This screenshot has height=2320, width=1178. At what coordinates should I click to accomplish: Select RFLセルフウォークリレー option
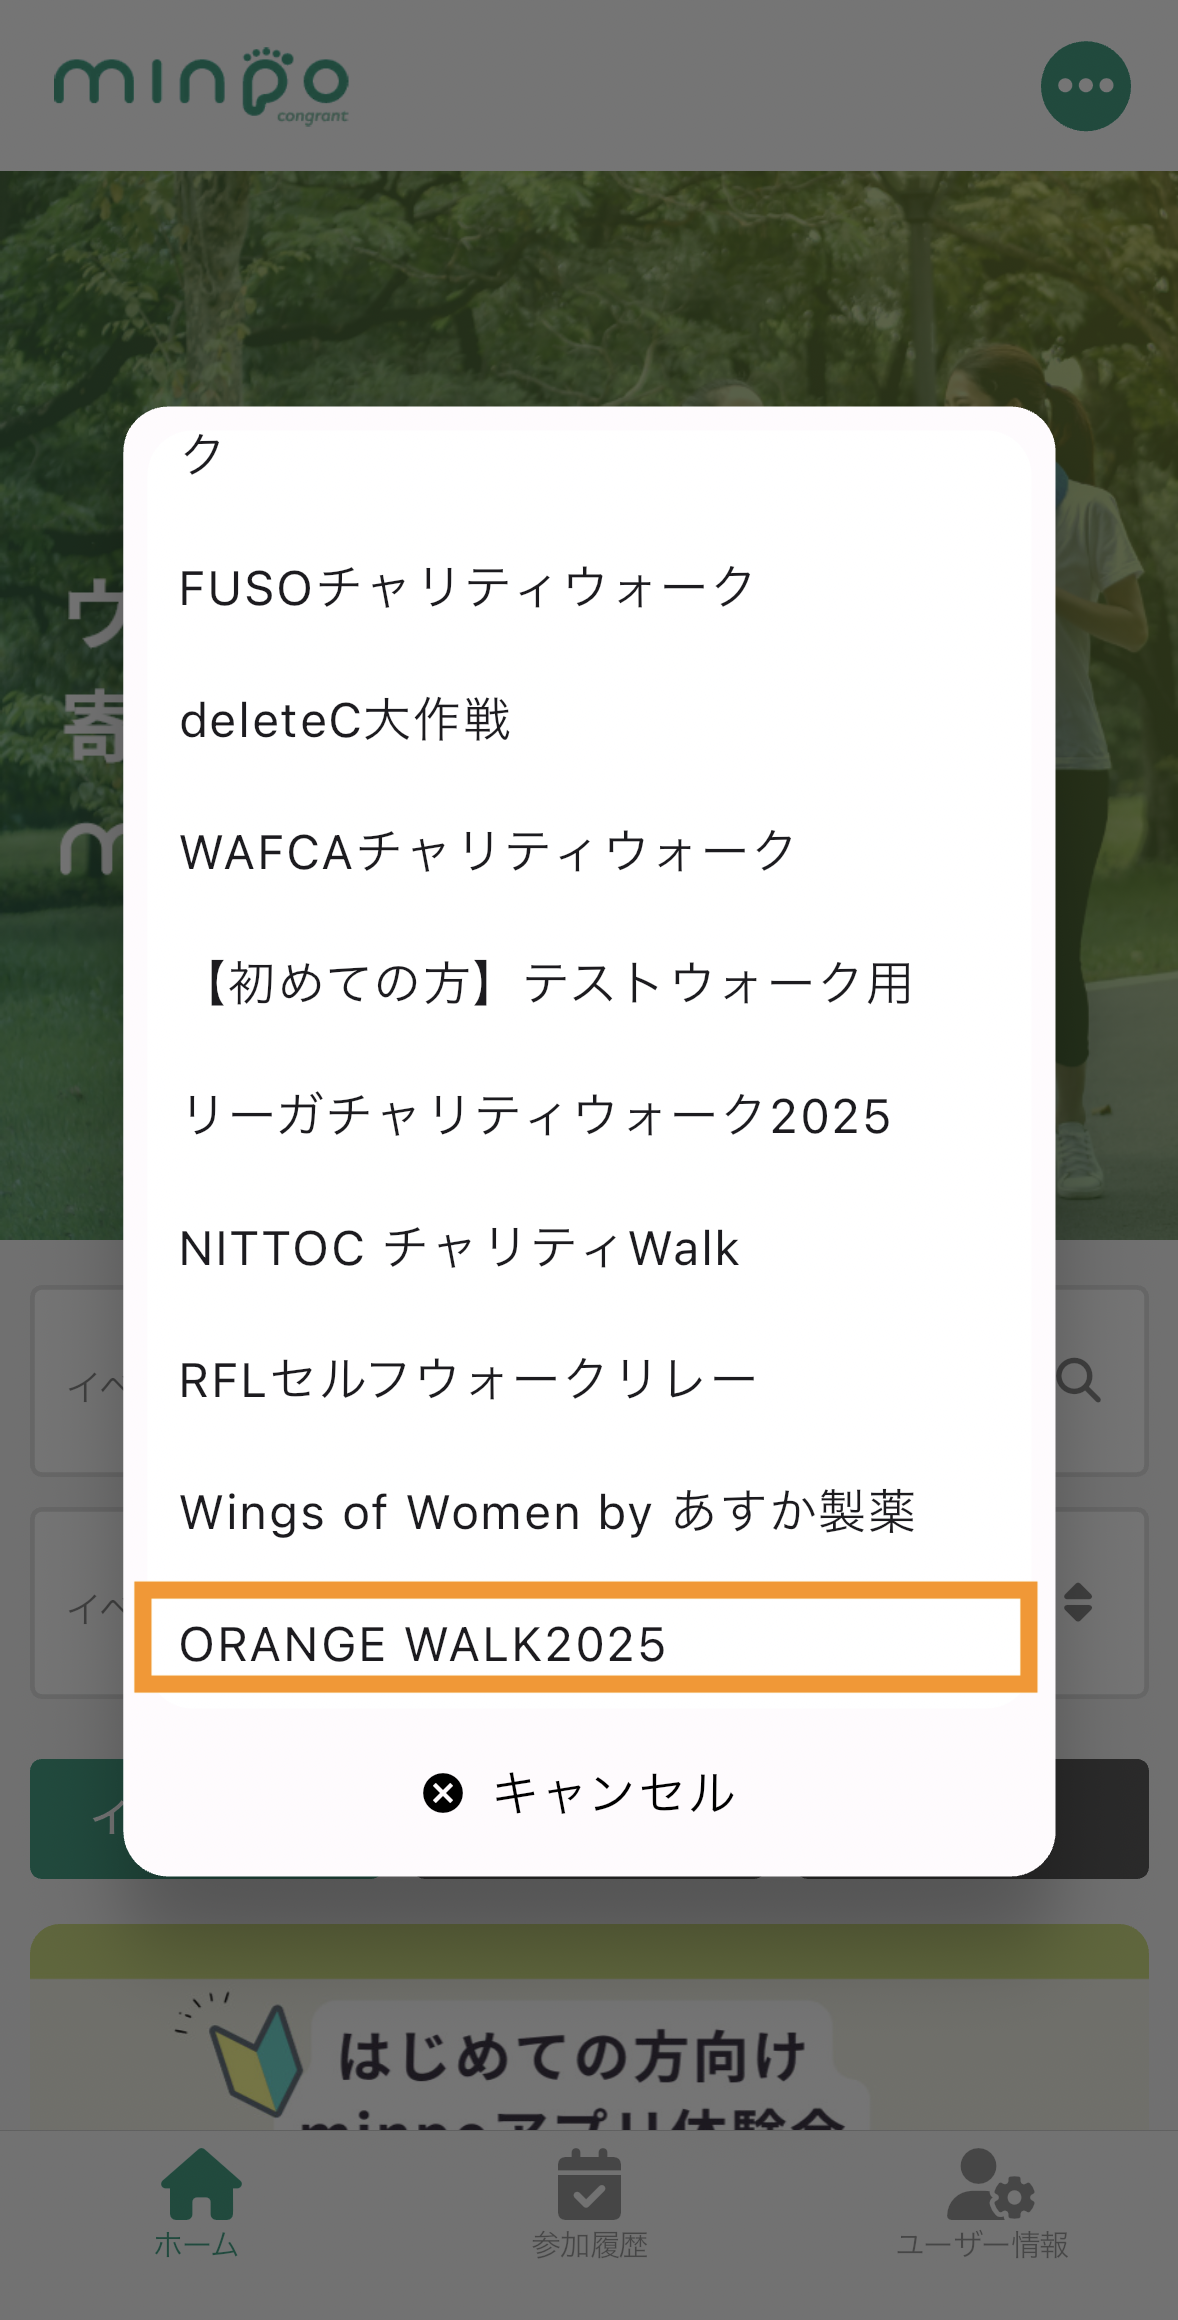pyautogui.click(x=467, y=1380)
